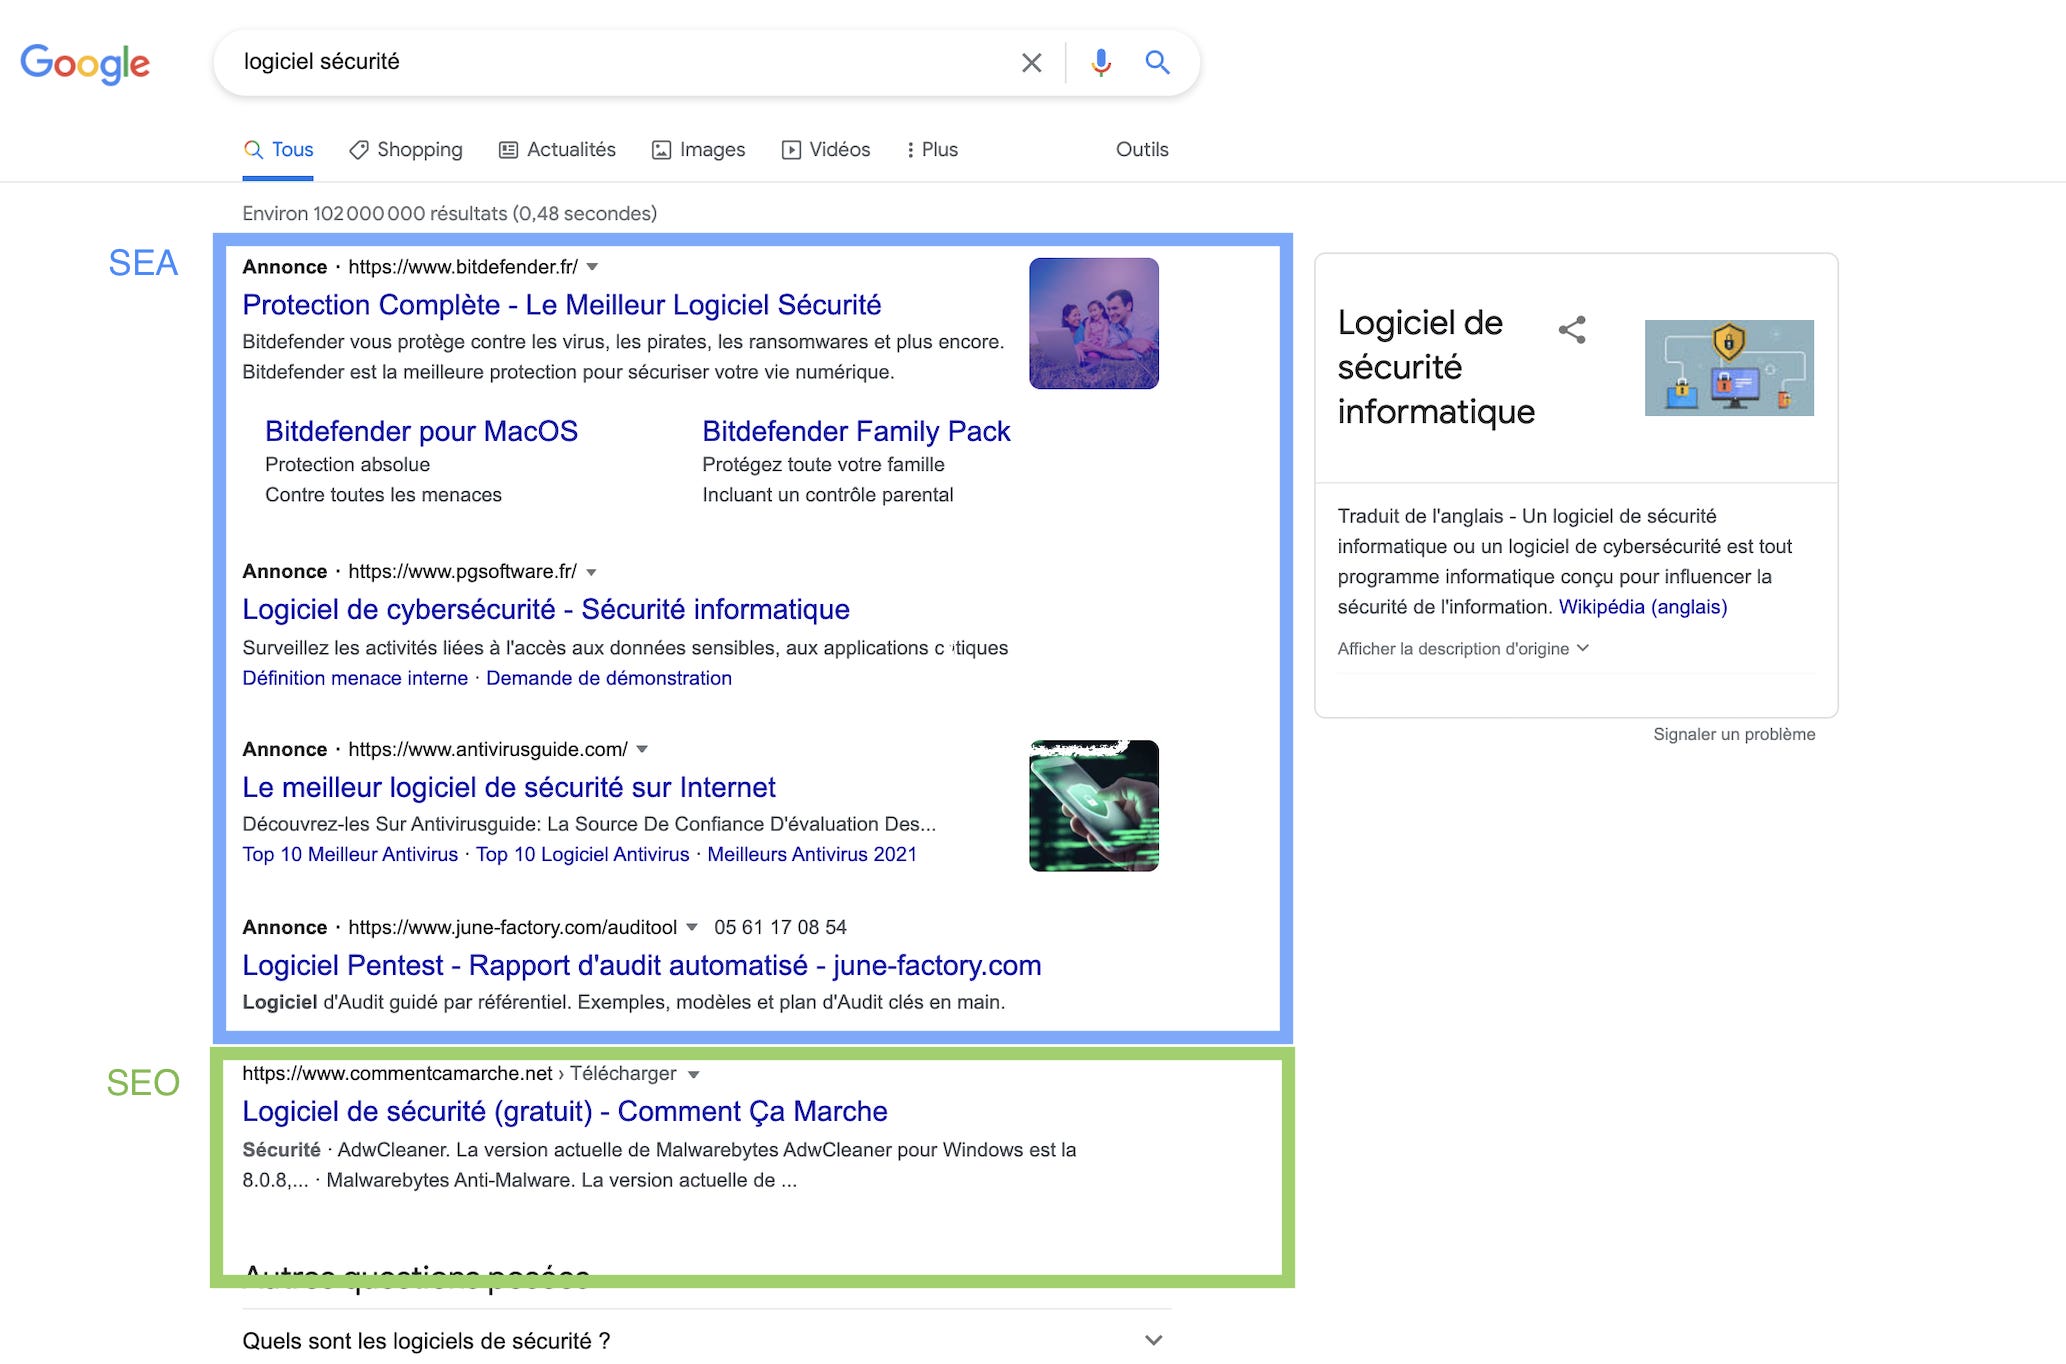This screenshot has height=1364, width=2066.
Task: Open Bitdefender pour MacOS sitelink
Action: click(x=421, y=431)
